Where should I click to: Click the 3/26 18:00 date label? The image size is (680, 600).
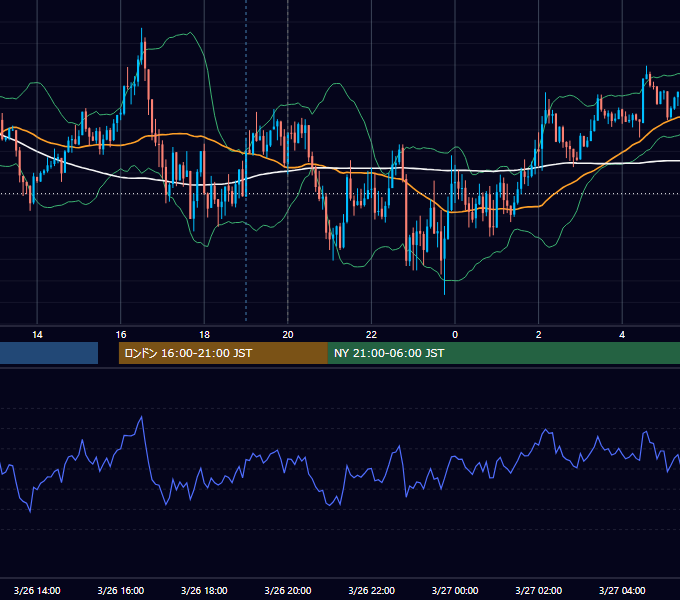[204, 590]
